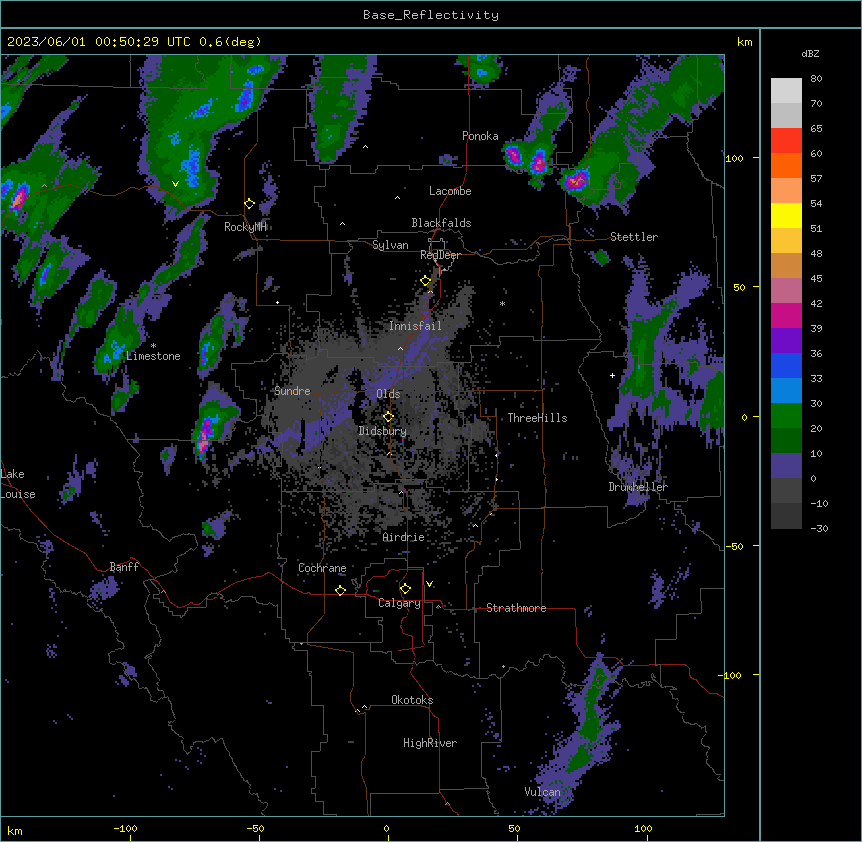Click the Ponoka city label

click(480, 136)
